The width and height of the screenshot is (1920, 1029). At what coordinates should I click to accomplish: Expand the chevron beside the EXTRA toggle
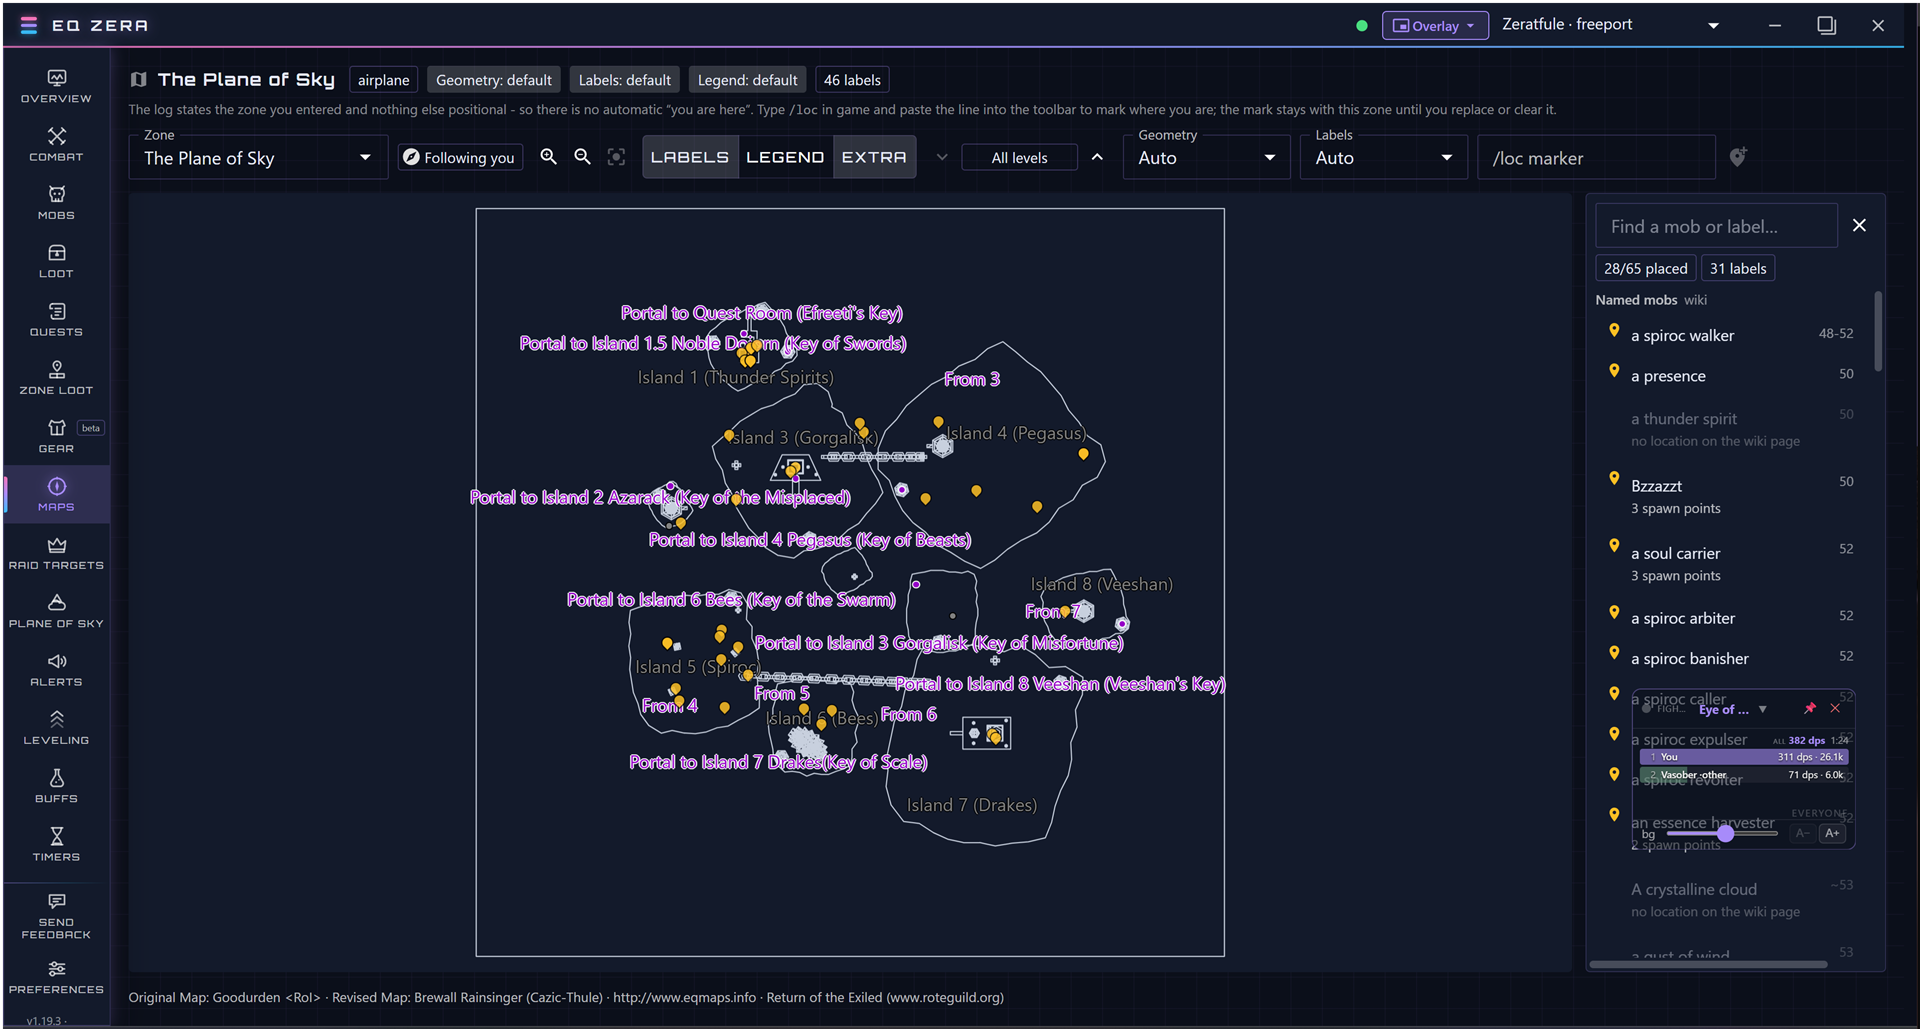click(x=942, y=157)
